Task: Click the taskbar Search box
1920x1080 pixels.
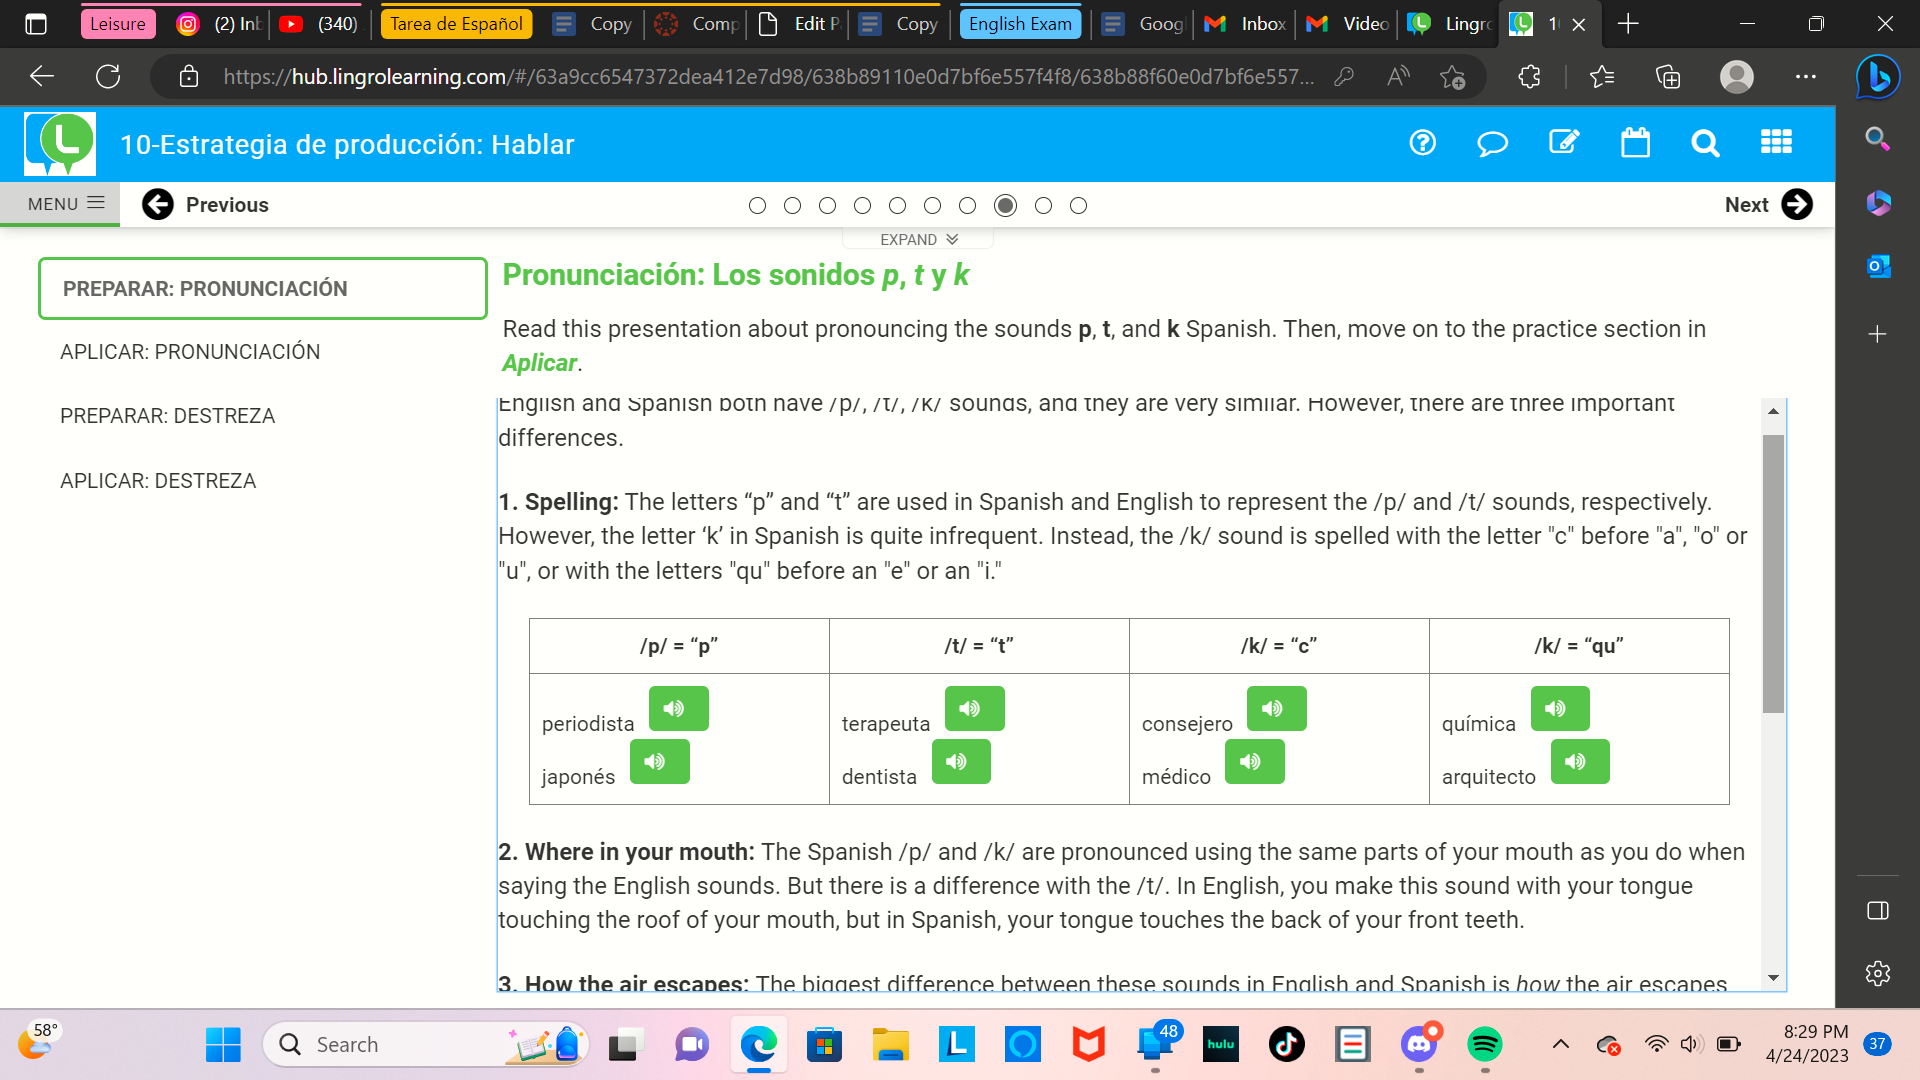Action: pos(426,1045)
